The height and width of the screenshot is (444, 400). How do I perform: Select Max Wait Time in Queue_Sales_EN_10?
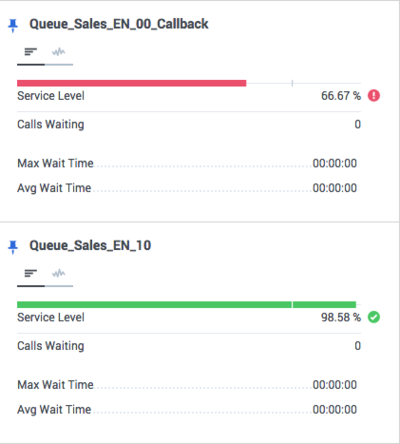coord(187,385)
